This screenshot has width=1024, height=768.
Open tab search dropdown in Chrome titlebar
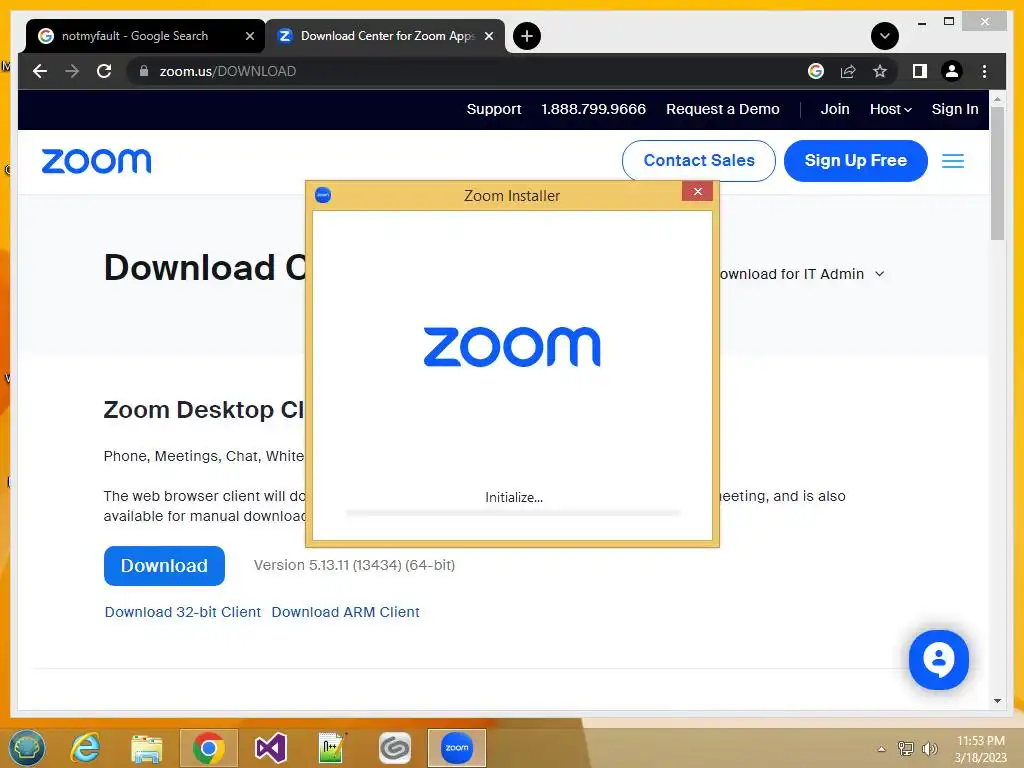885,36
